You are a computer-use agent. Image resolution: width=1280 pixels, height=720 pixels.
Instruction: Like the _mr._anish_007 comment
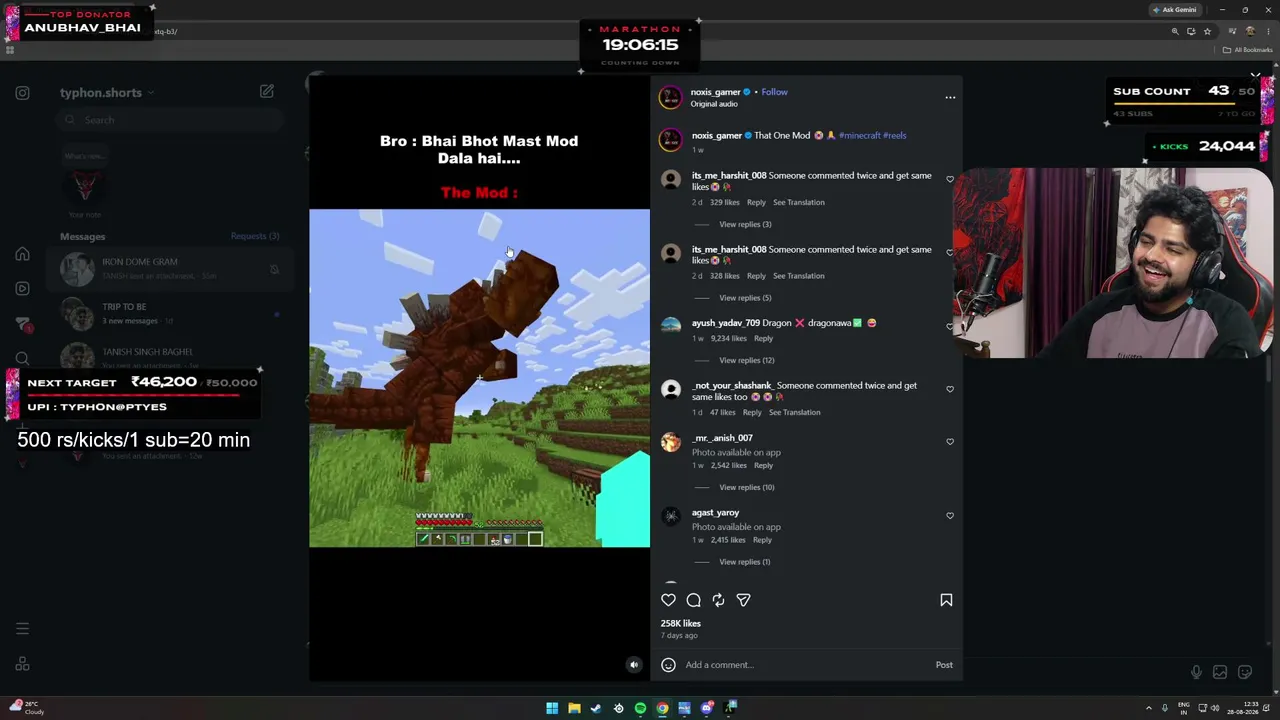coord(950,441)
